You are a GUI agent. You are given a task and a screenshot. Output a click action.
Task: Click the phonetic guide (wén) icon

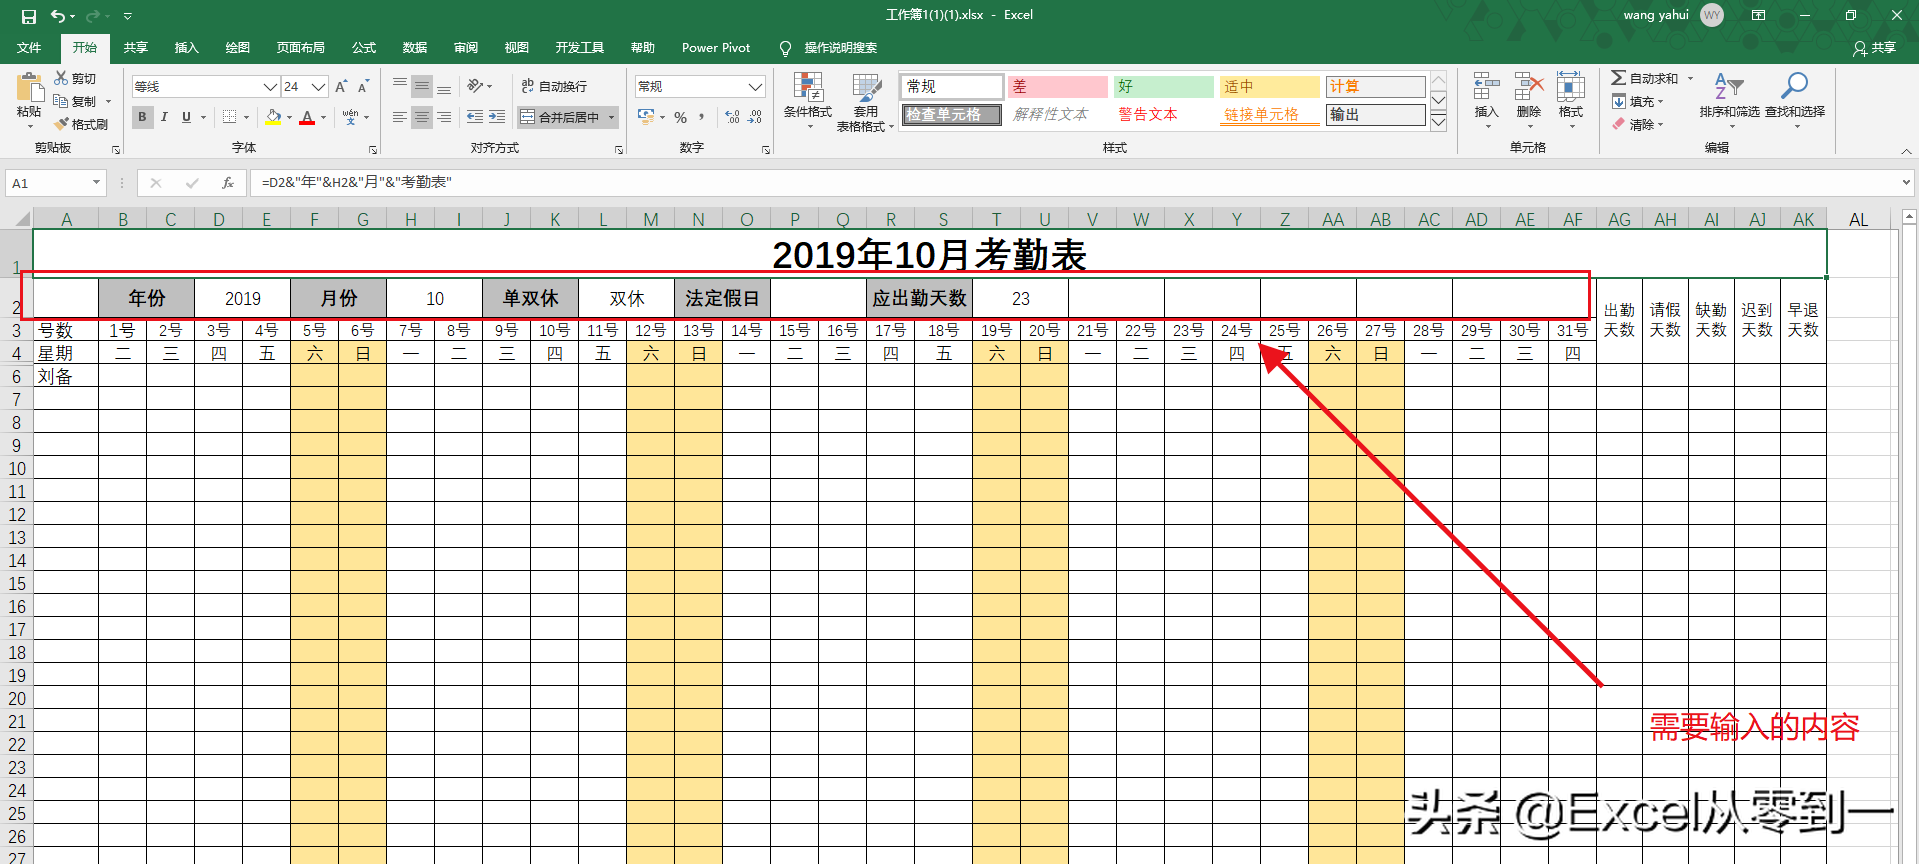[x=350, y=117]
